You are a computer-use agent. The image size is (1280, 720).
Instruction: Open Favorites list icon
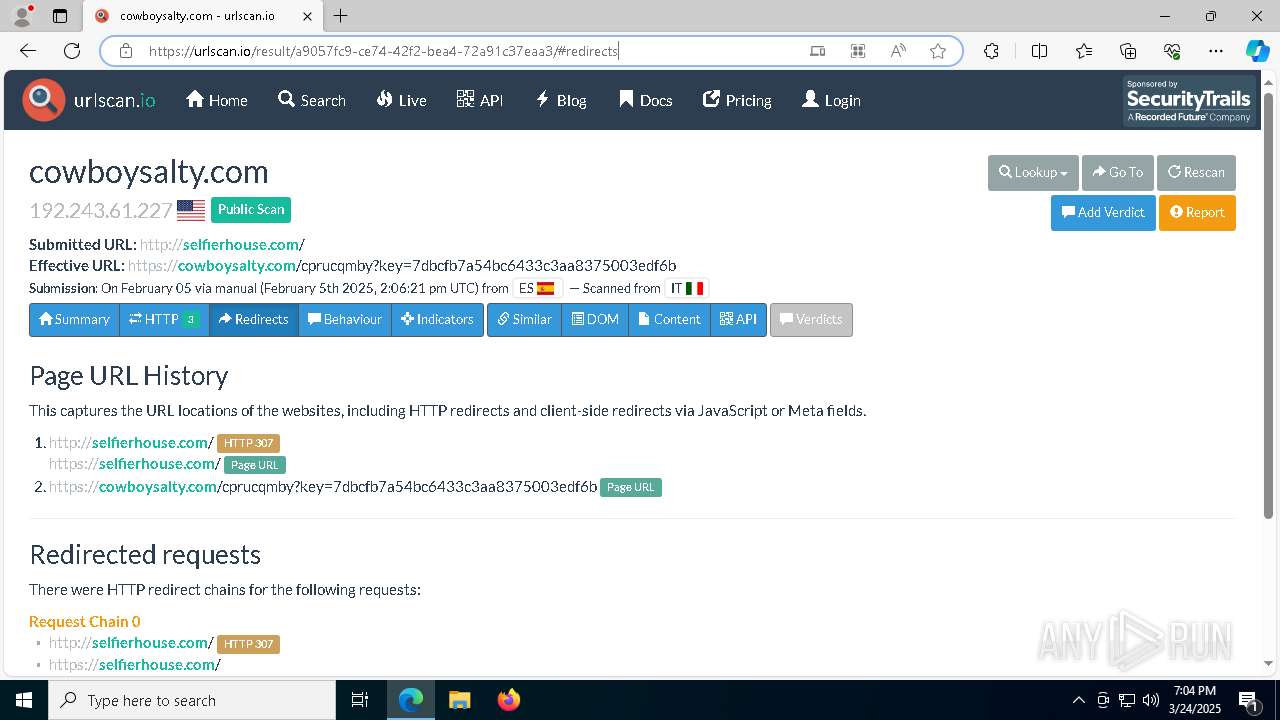1084,51
